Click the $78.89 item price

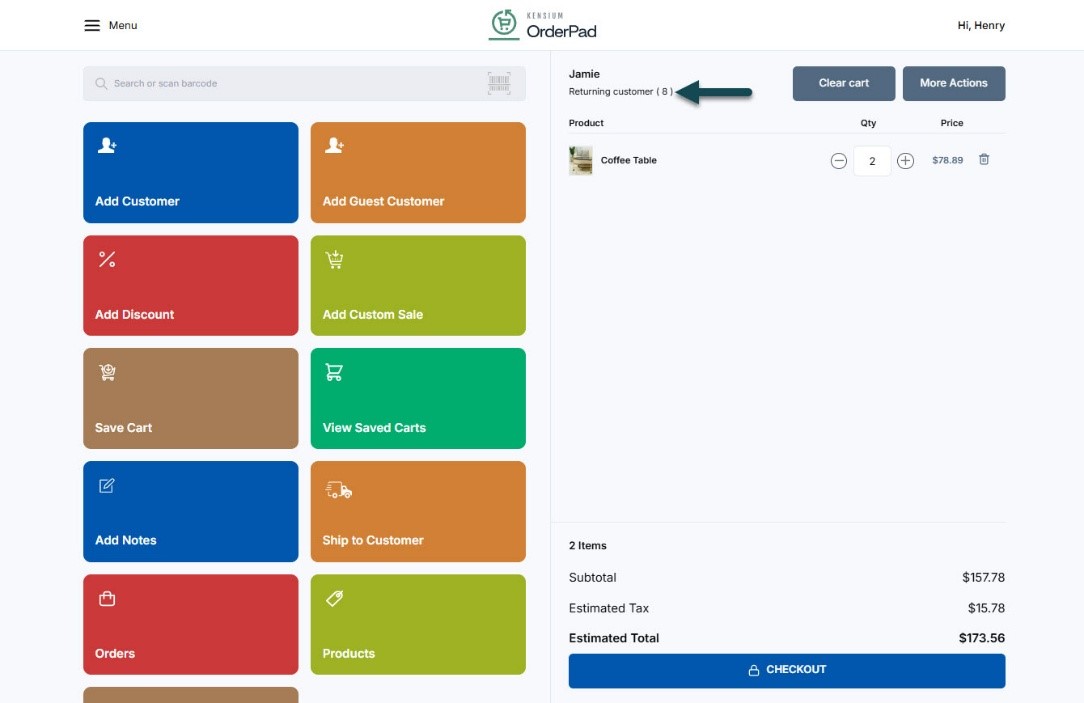coord(947,160)
